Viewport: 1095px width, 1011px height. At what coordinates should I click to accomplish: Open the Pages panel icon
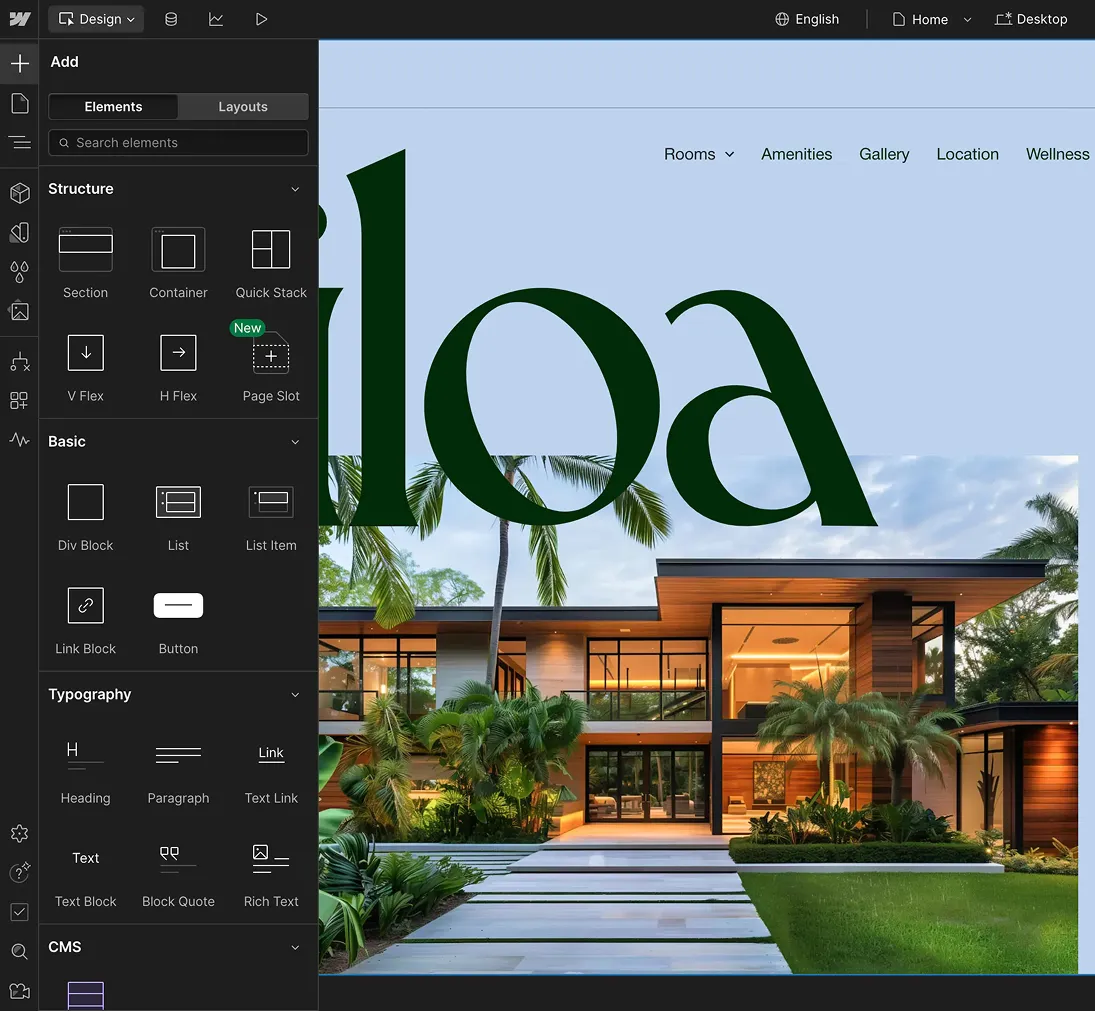20,103
